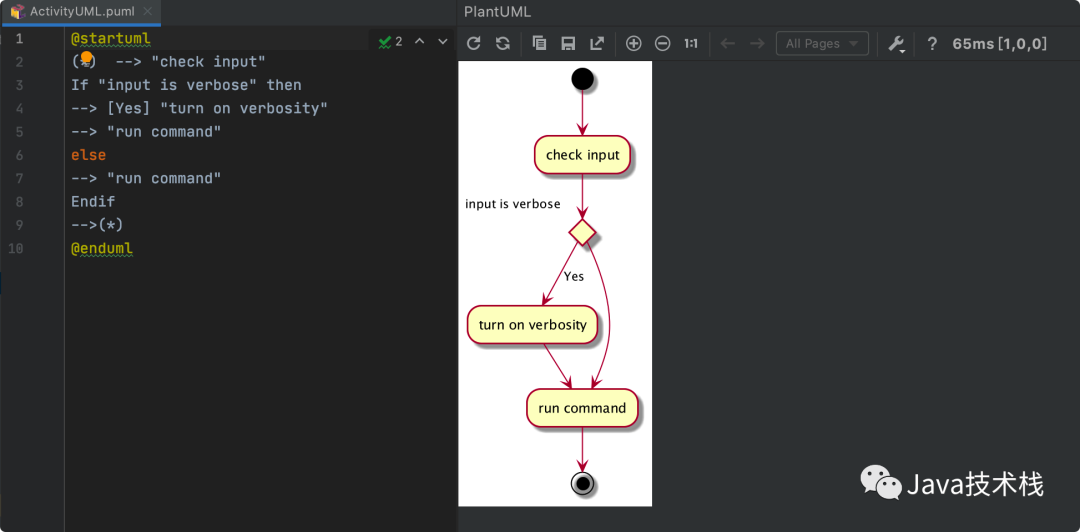Click the 'input is verbose' diagram label

[x=512, y=204]
